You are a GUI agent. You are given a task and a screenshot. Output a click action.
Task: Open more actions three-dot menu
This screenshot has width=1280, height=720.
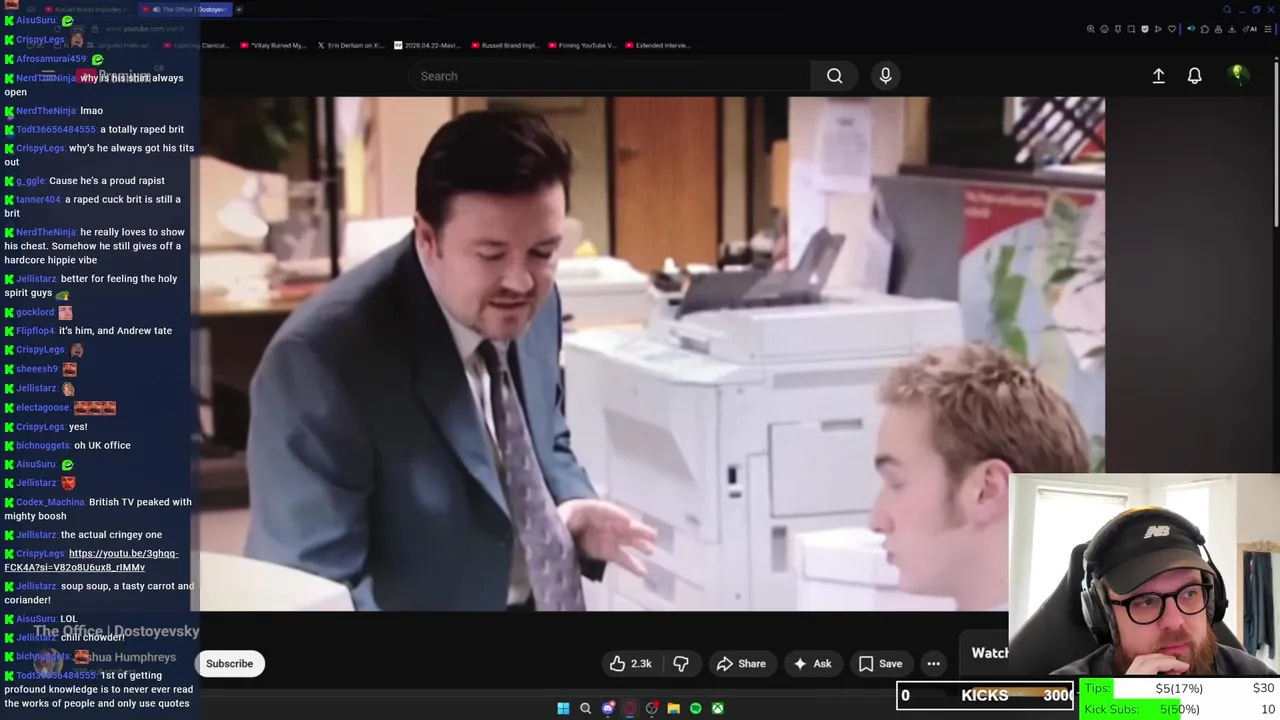pyautogui.click(x=933, y=664)
